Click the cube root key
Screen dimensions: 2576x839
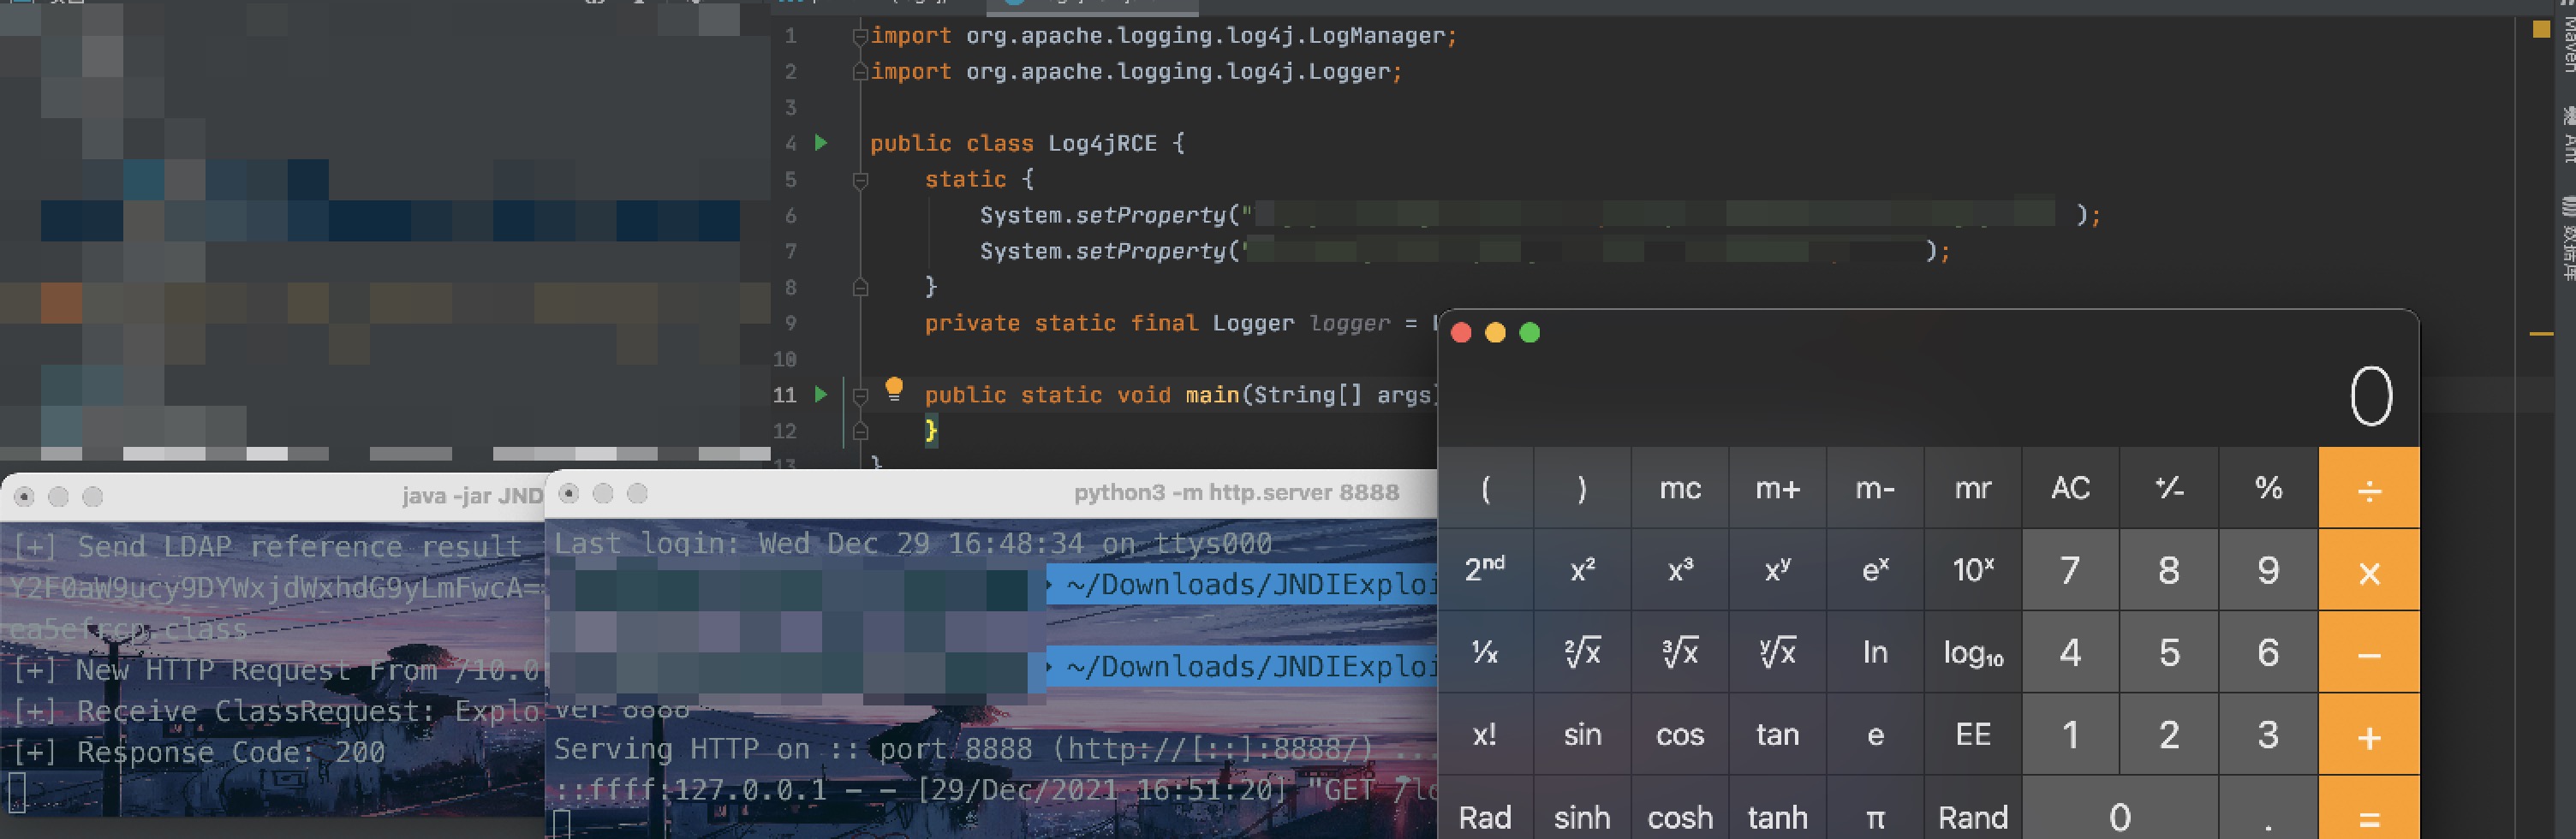[x=1680, y=652]
